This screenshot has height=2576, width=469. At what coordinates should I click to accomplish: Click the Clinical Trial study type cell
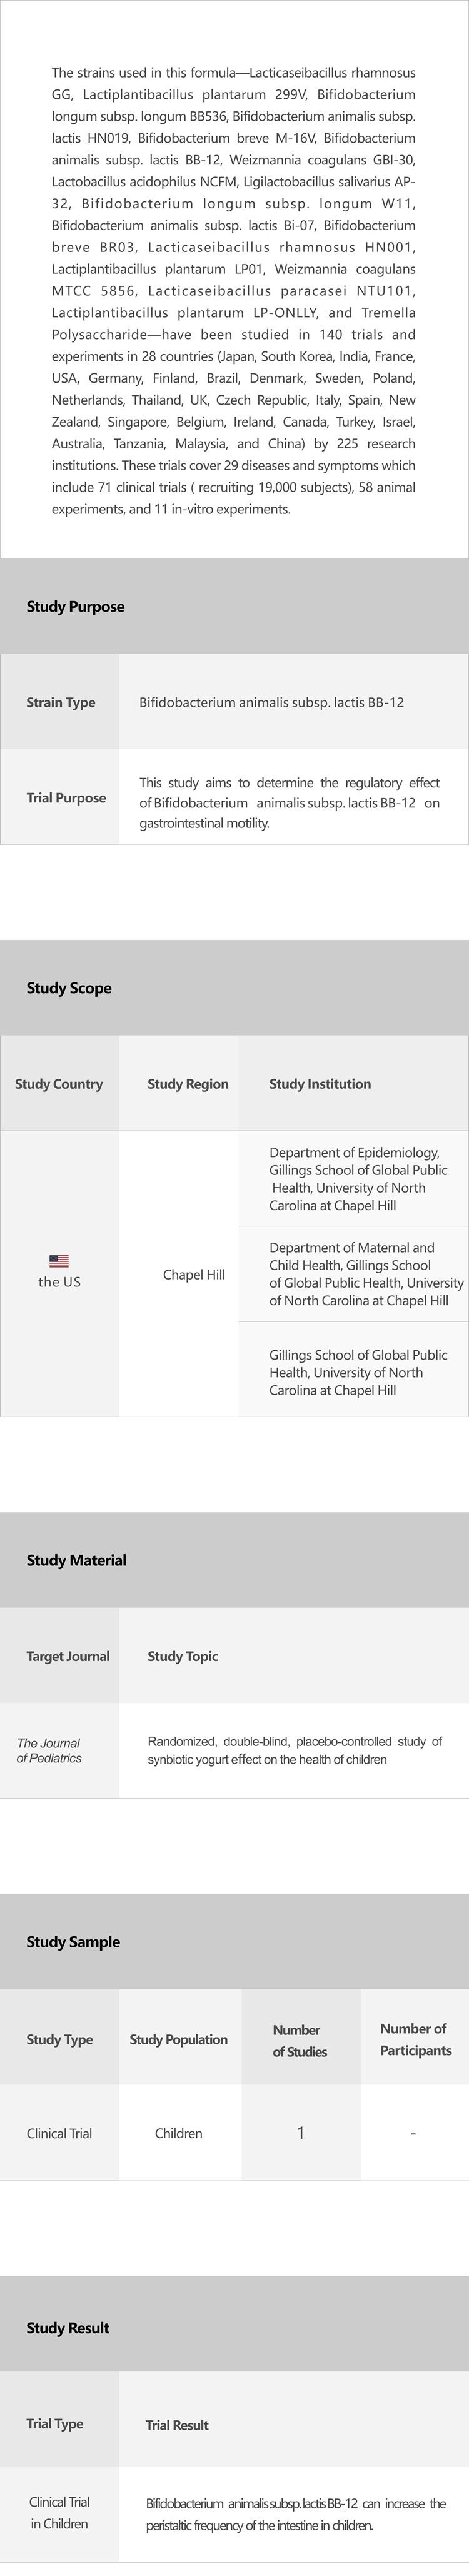(59, 2133)
